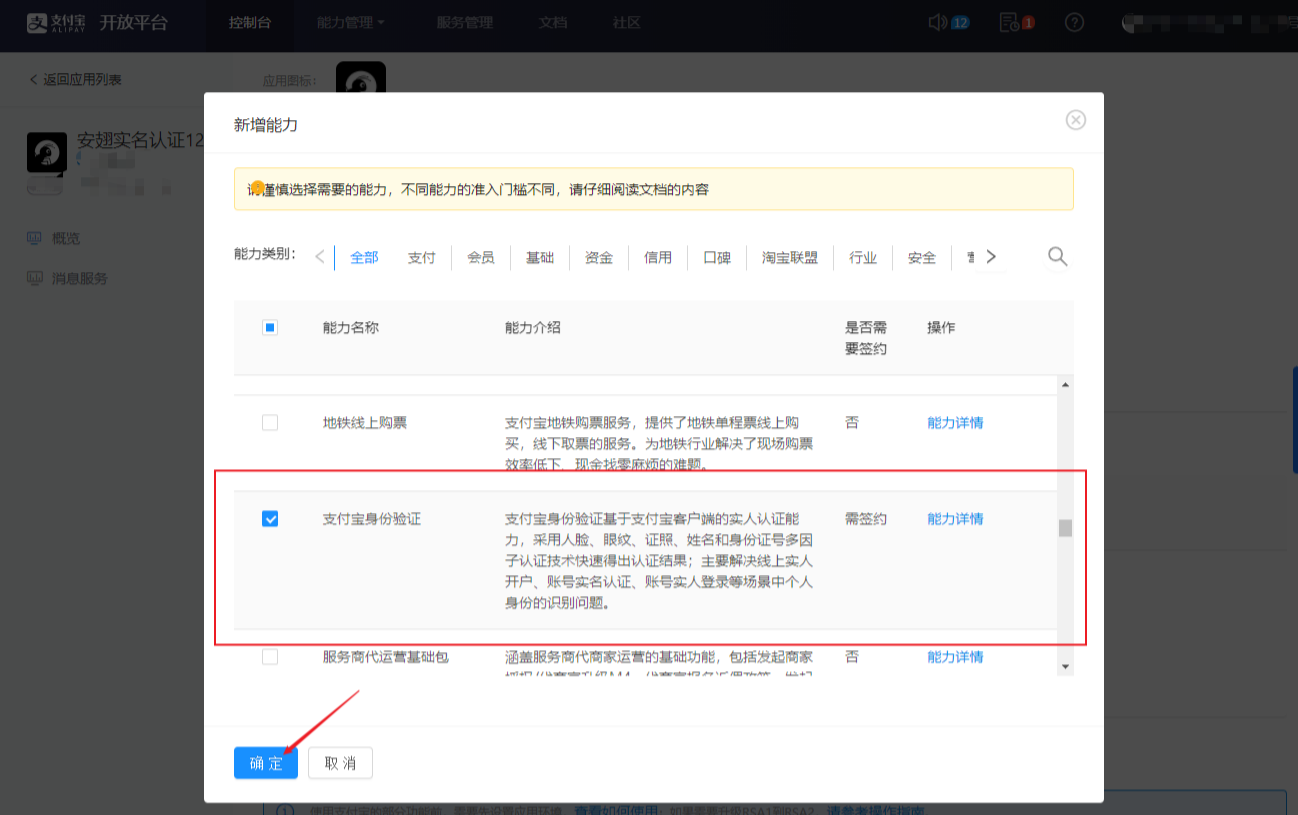Show previous capability categories with left chevron
The width and height of the screenshot is (1298, 815).
[320, 257]
